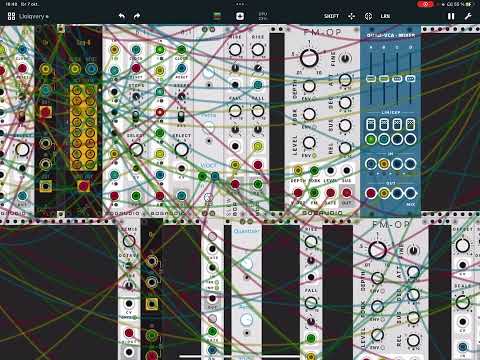Tap the three dots at top center
This screenshot has height=360, width=480.
240,4
